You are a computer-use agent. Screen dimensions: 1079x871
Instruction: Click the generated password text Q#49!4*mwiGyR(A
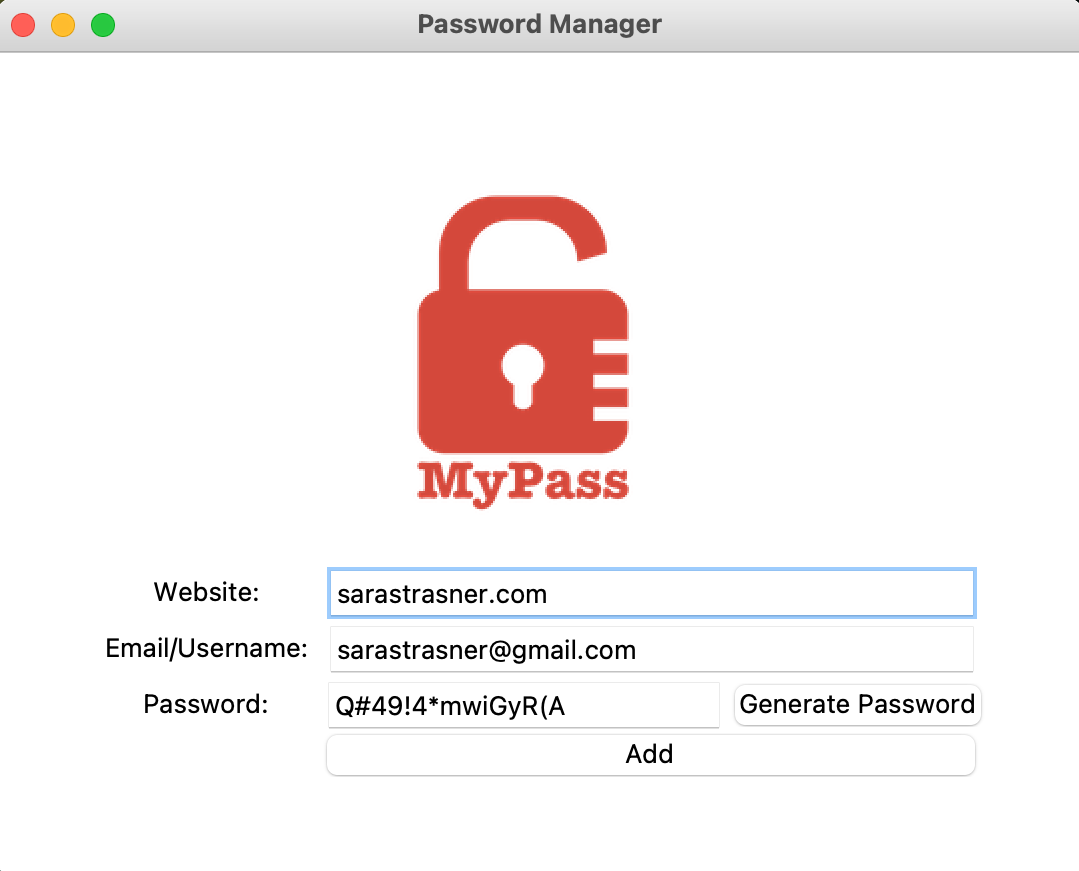(x=450, y=707)
